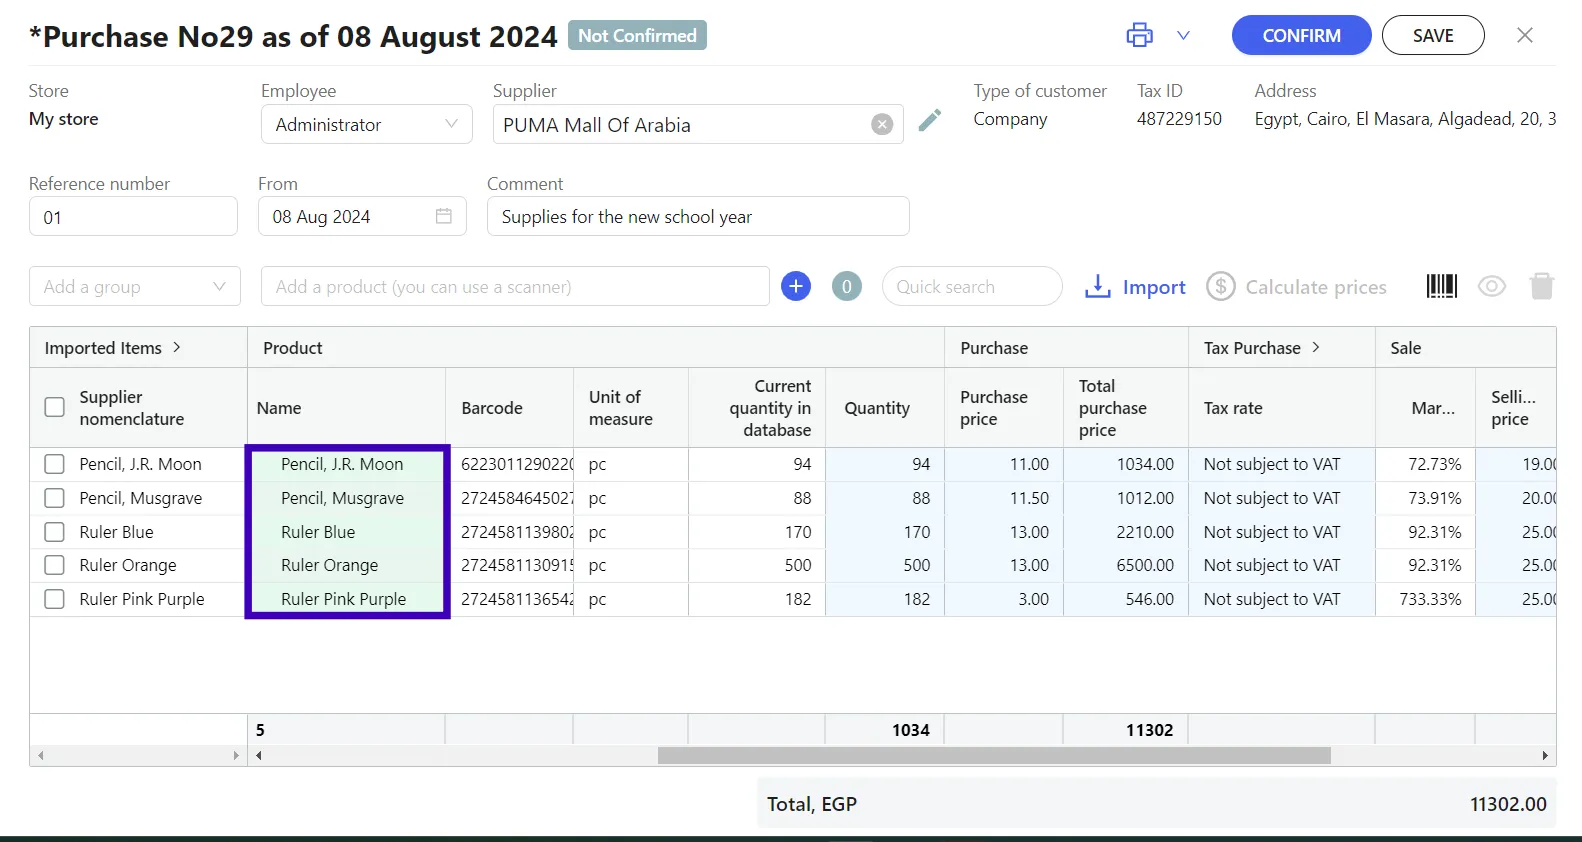Image resolution: width=1582 pixels, height=842 pixels.
Task: Click right arrow of main horizontal scrollbar
Action: (x=1545, y=755)
